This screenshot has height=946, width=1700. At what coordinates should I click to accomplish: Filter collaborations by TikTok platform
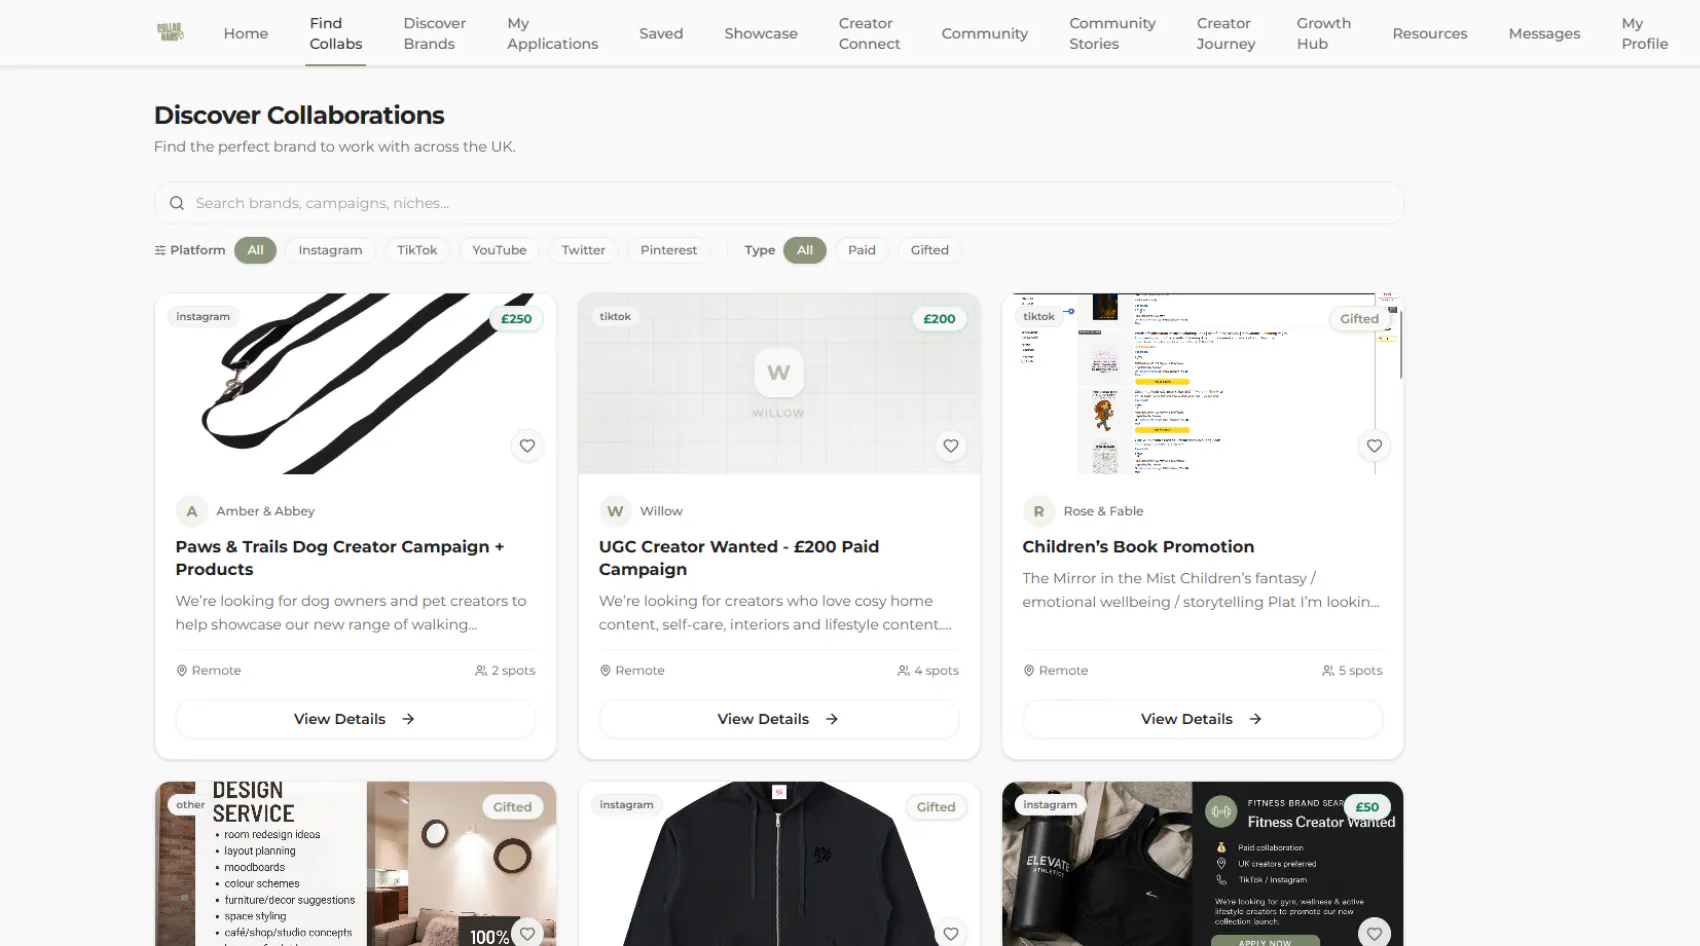point(417,250)
